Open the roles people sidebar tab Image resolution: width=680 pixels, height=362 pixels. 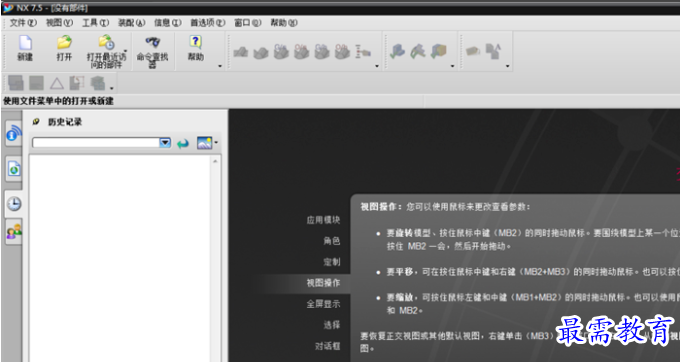(14, 232)
